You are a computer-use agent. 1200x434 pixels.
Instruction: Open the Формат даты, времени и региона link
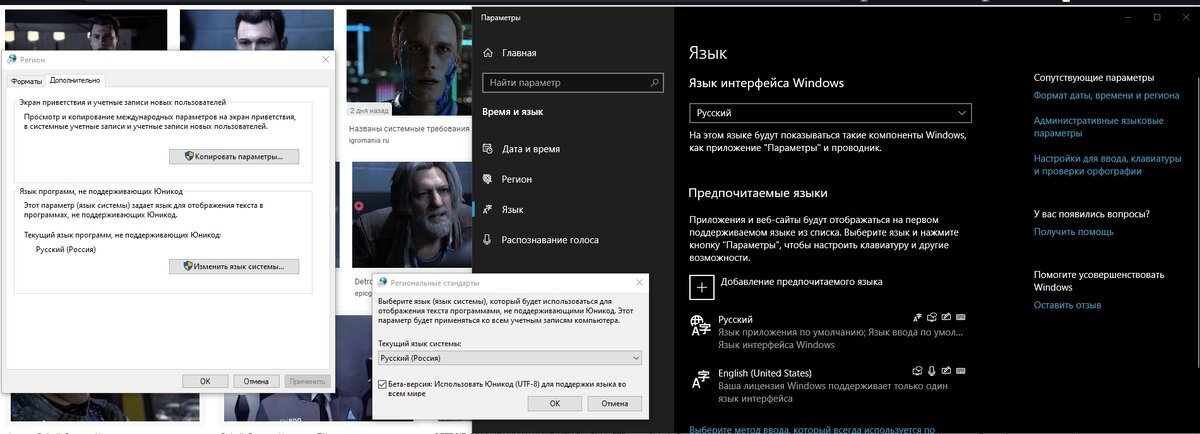point(1106,96)
